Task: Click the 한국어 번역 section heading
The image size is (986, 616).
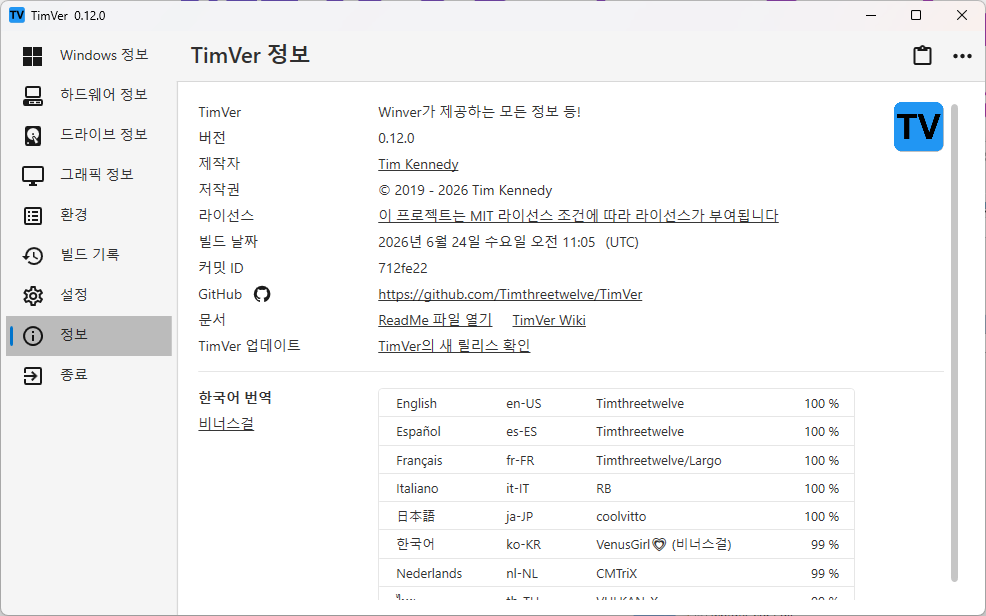Action: (x=235, y=397)
